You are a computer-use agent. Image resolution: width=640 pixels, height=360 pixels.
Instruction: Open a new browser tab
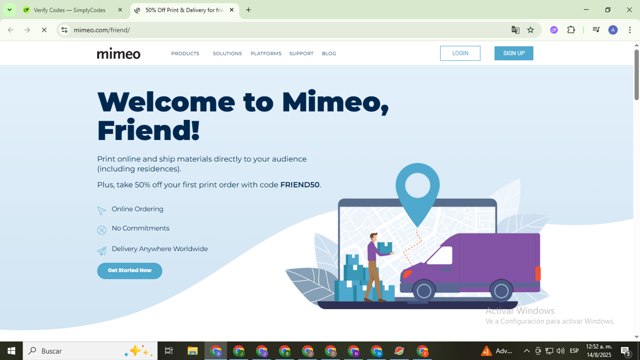(x=248, y=10)
